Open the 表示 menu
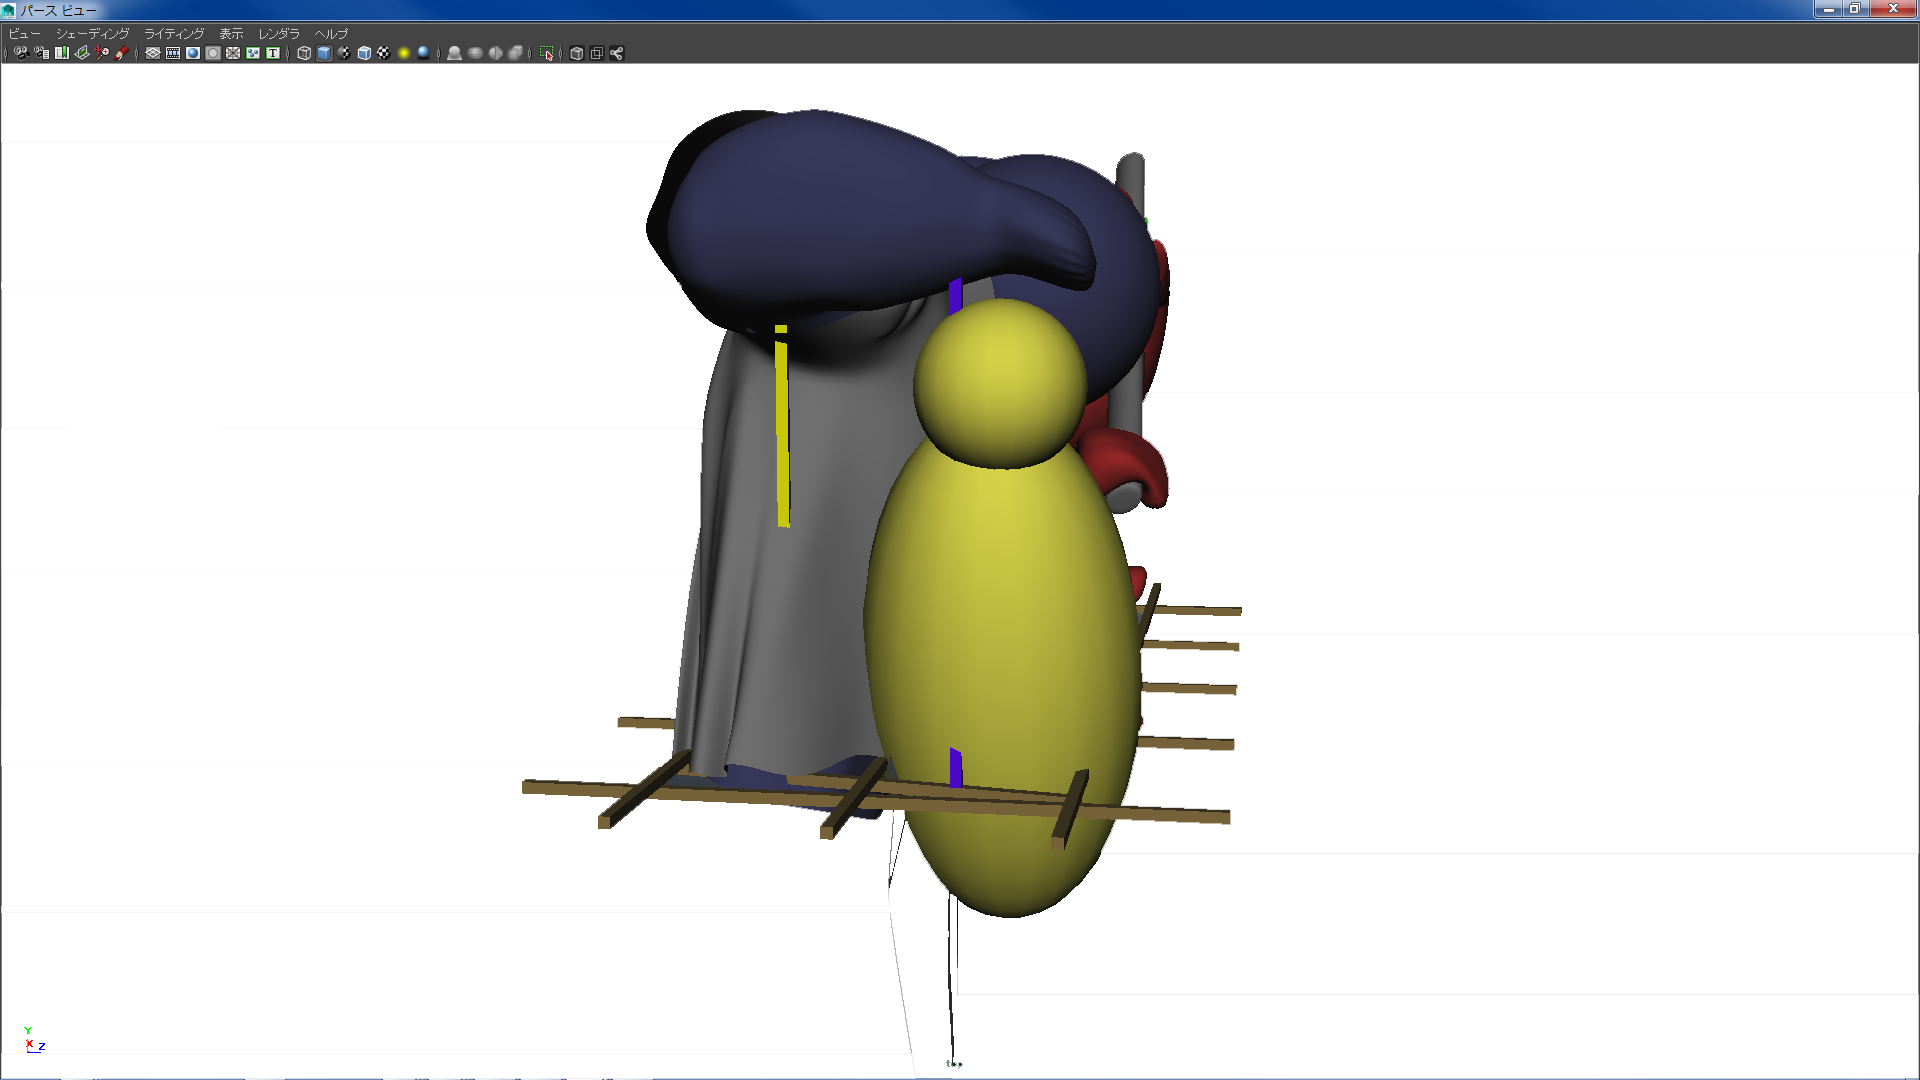This screenshot has height=1080, width=1920. click(x=231, y=33)
